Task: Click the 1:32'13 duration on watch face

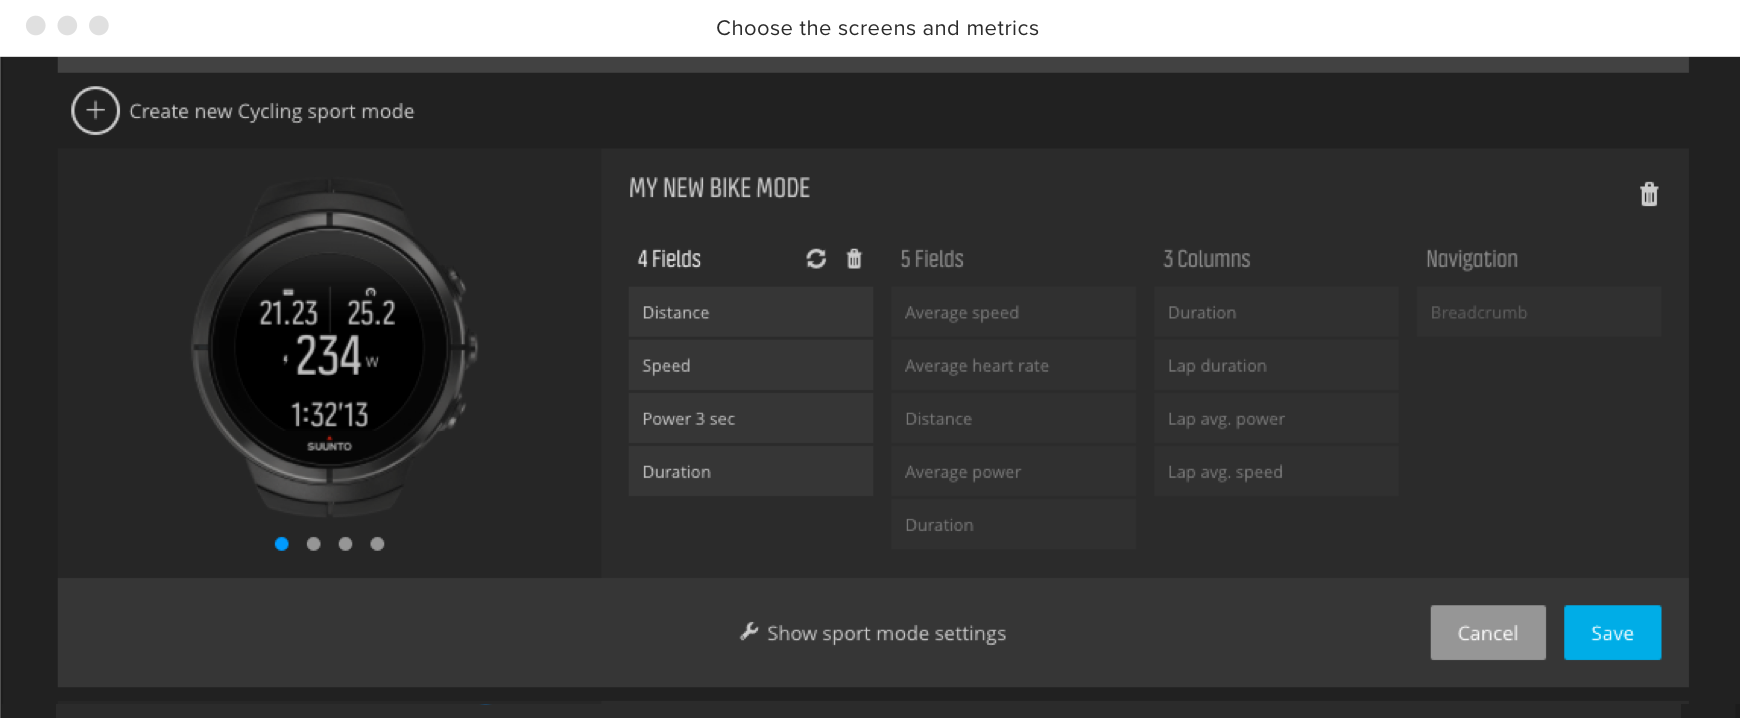Action: pyautogui.click(x=329, y=414)
